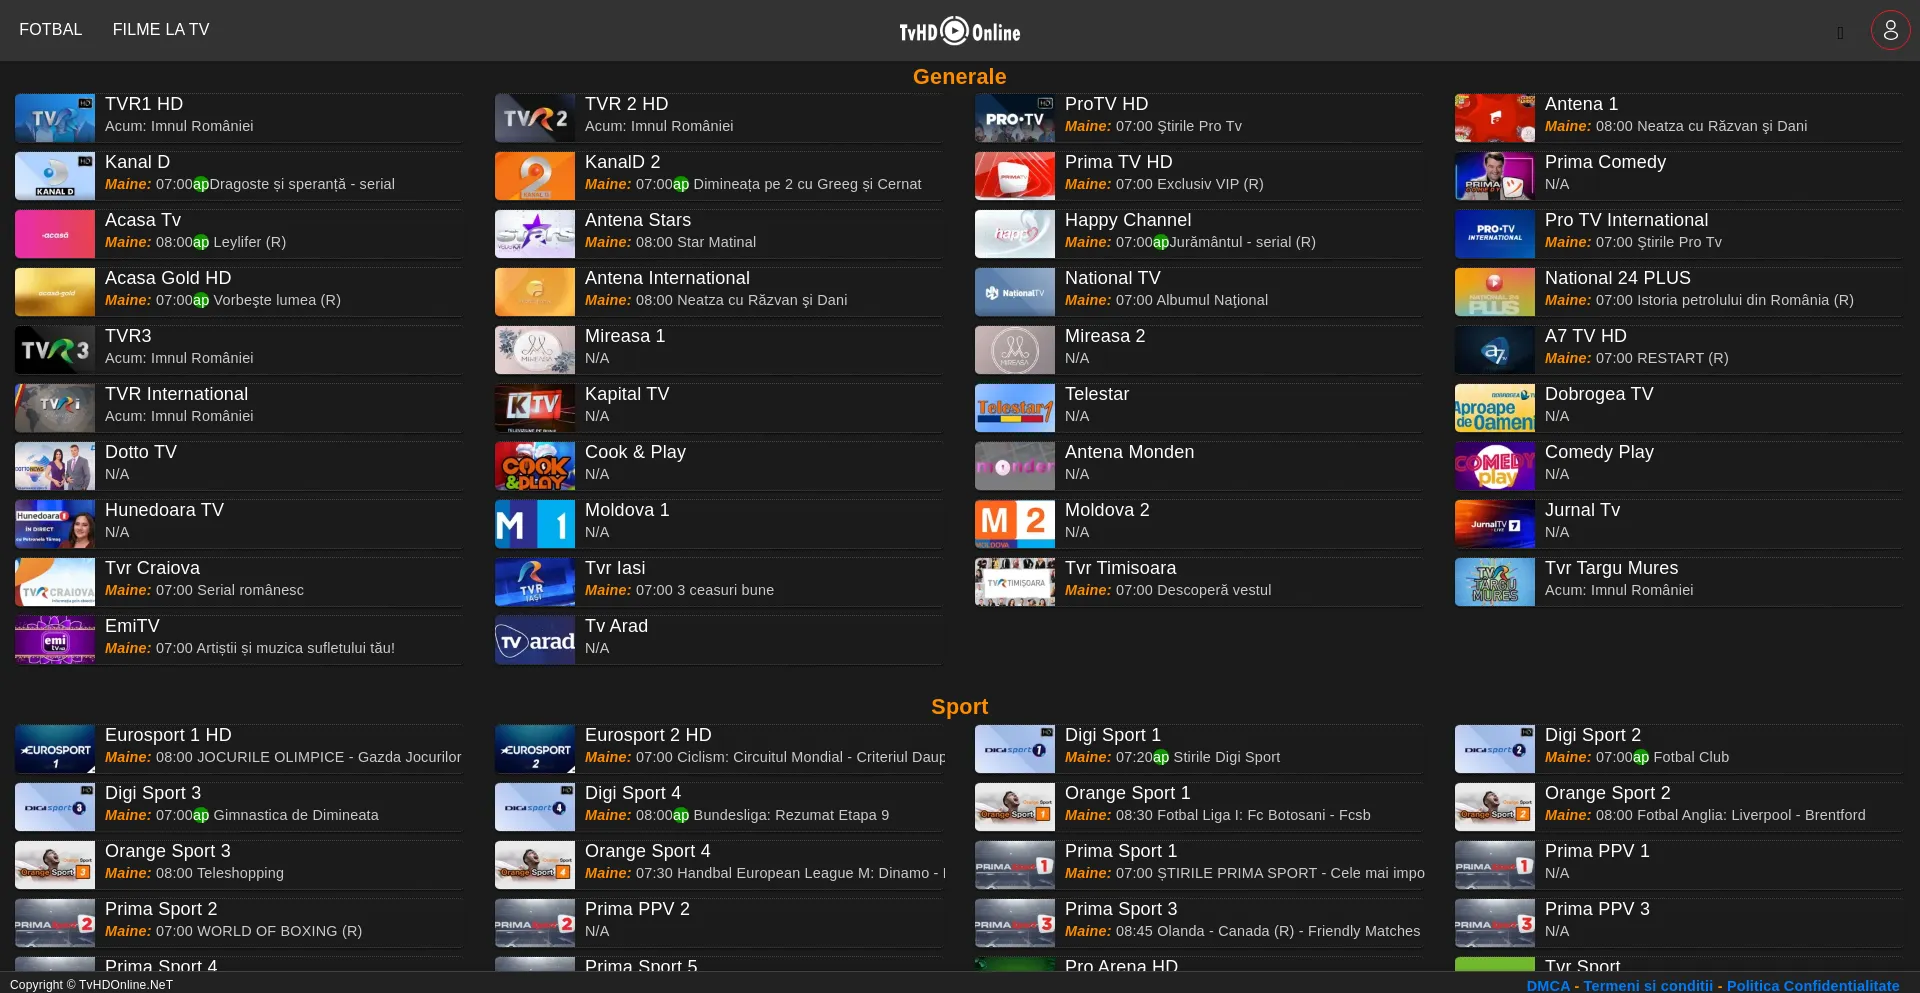Open the FOTBAL menu item

(x=50, y=29)
